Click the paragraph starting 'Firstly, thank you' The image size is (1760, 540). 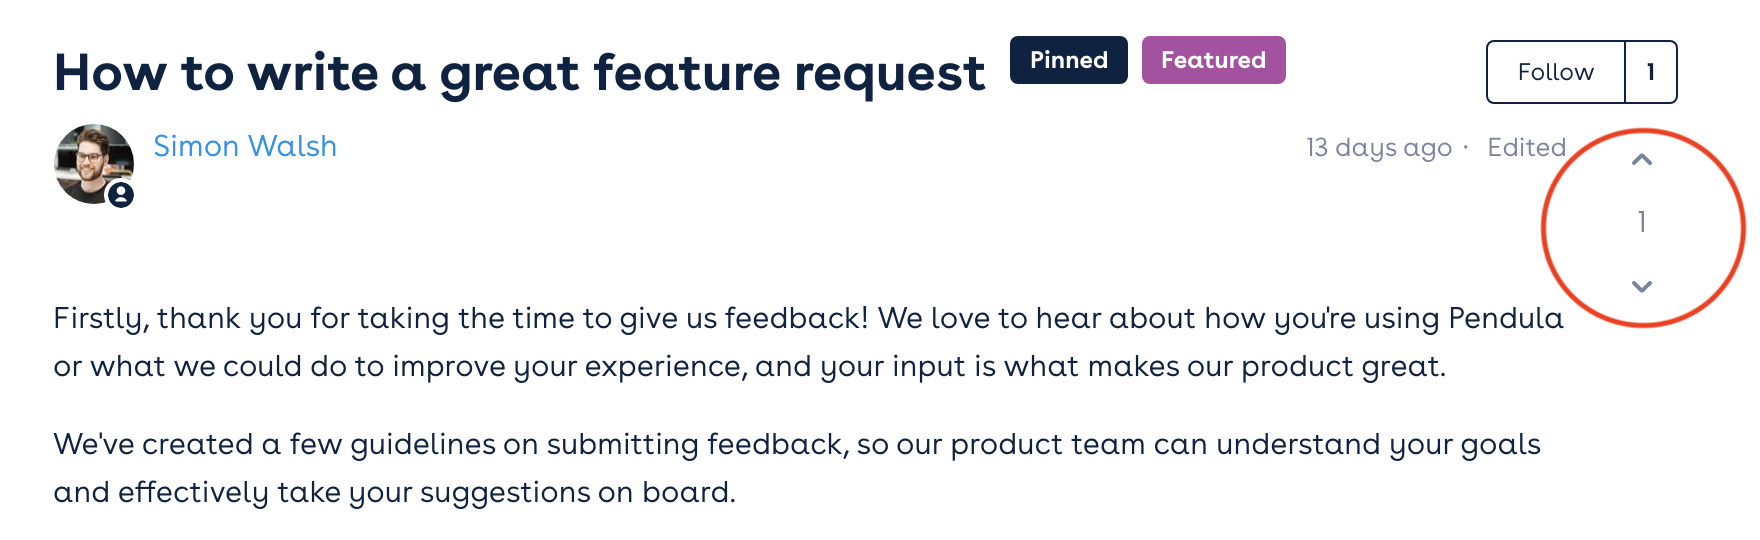click(x=808, y=342)
